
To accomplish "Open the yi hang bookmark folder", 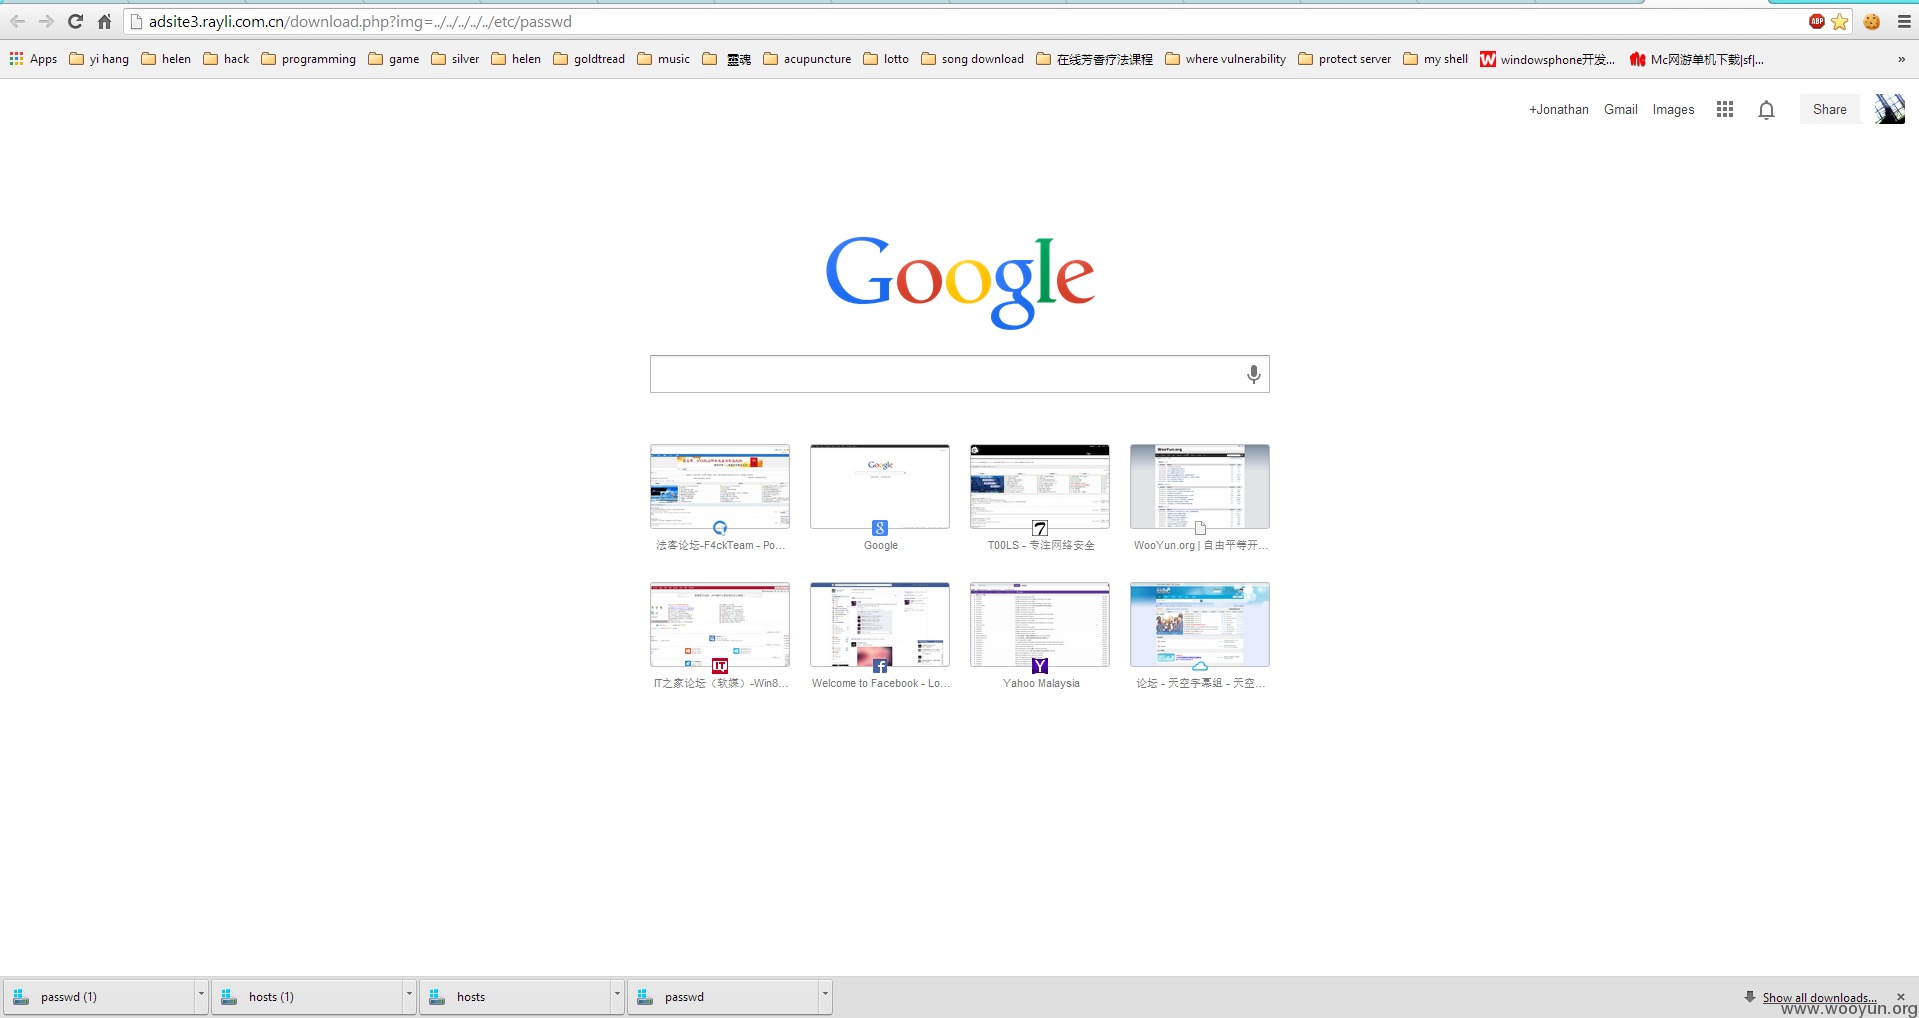I will tap(99, 59).
